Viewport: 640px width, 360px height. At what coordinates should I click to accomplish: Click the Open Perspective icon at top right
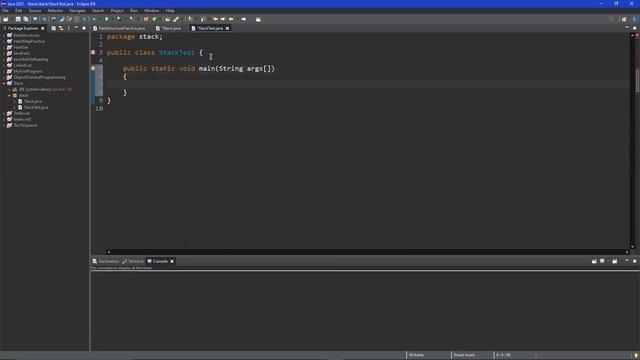(624, 19)
